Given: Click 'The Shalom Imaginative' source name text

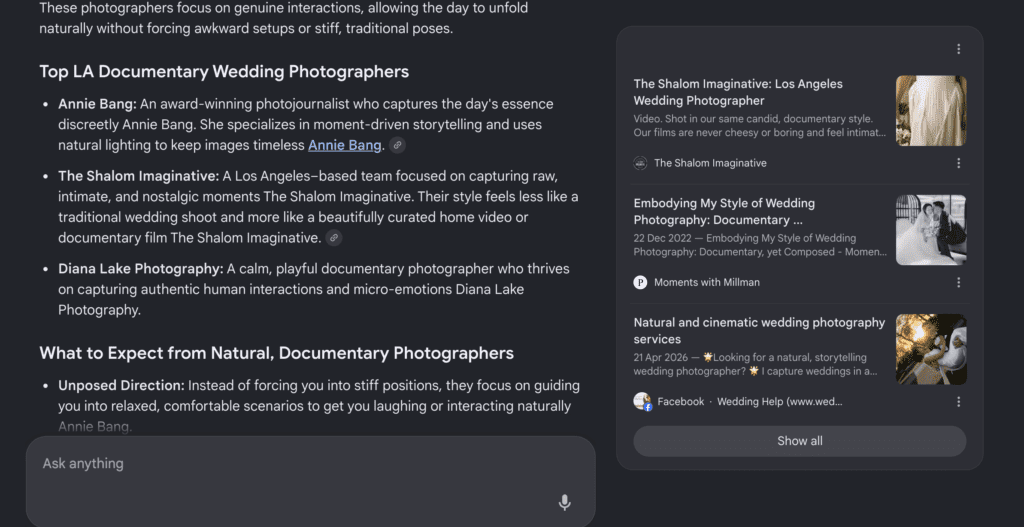Looking at the screenshot, I should (x=711, y=163).
